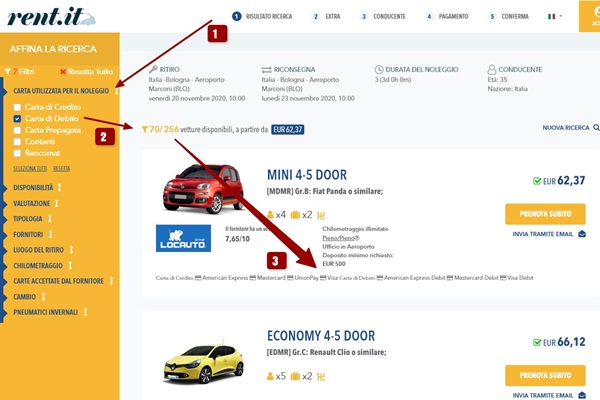Screen dimensions: 600x400
Task: Click the funnel icon beside 70/256 vetture
Action: [144, 129]
